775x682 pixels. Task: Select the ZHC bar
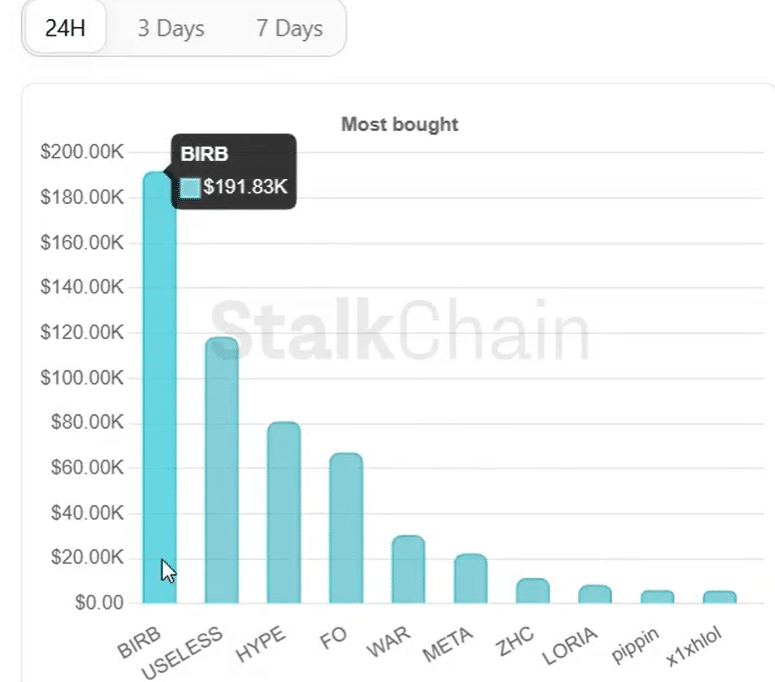[533, 591]
